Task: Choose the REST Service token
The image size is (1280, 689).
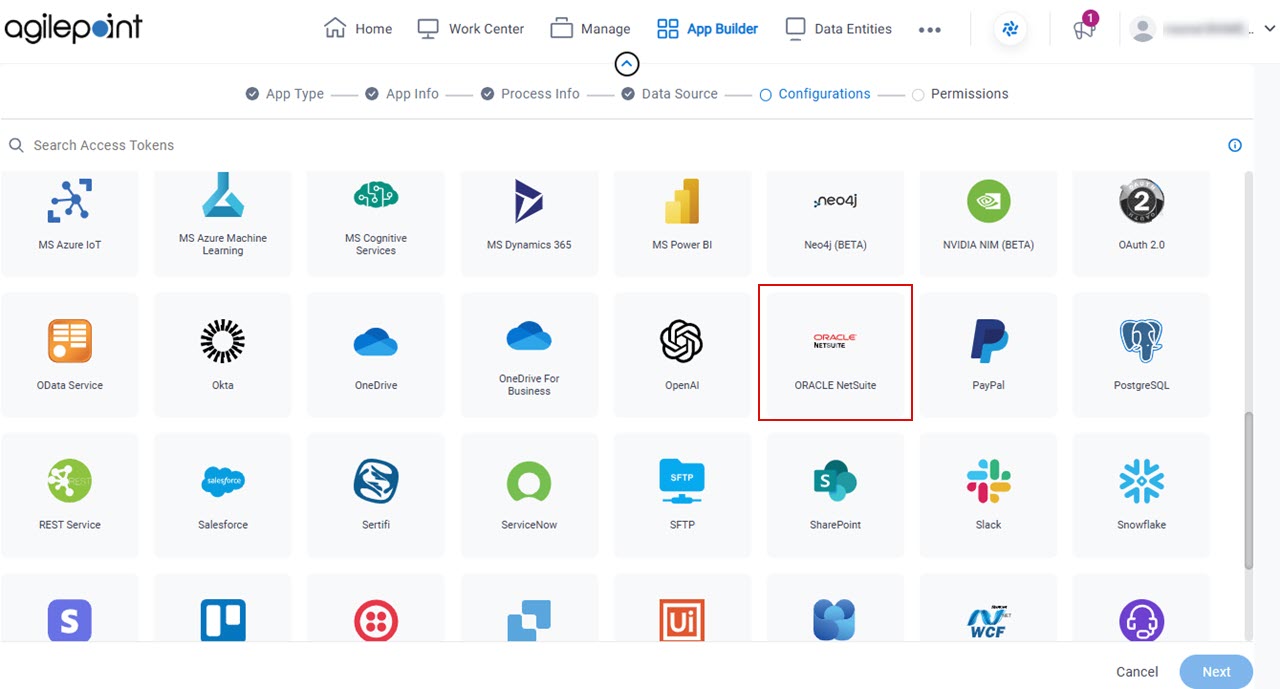Action: point(70,495)
